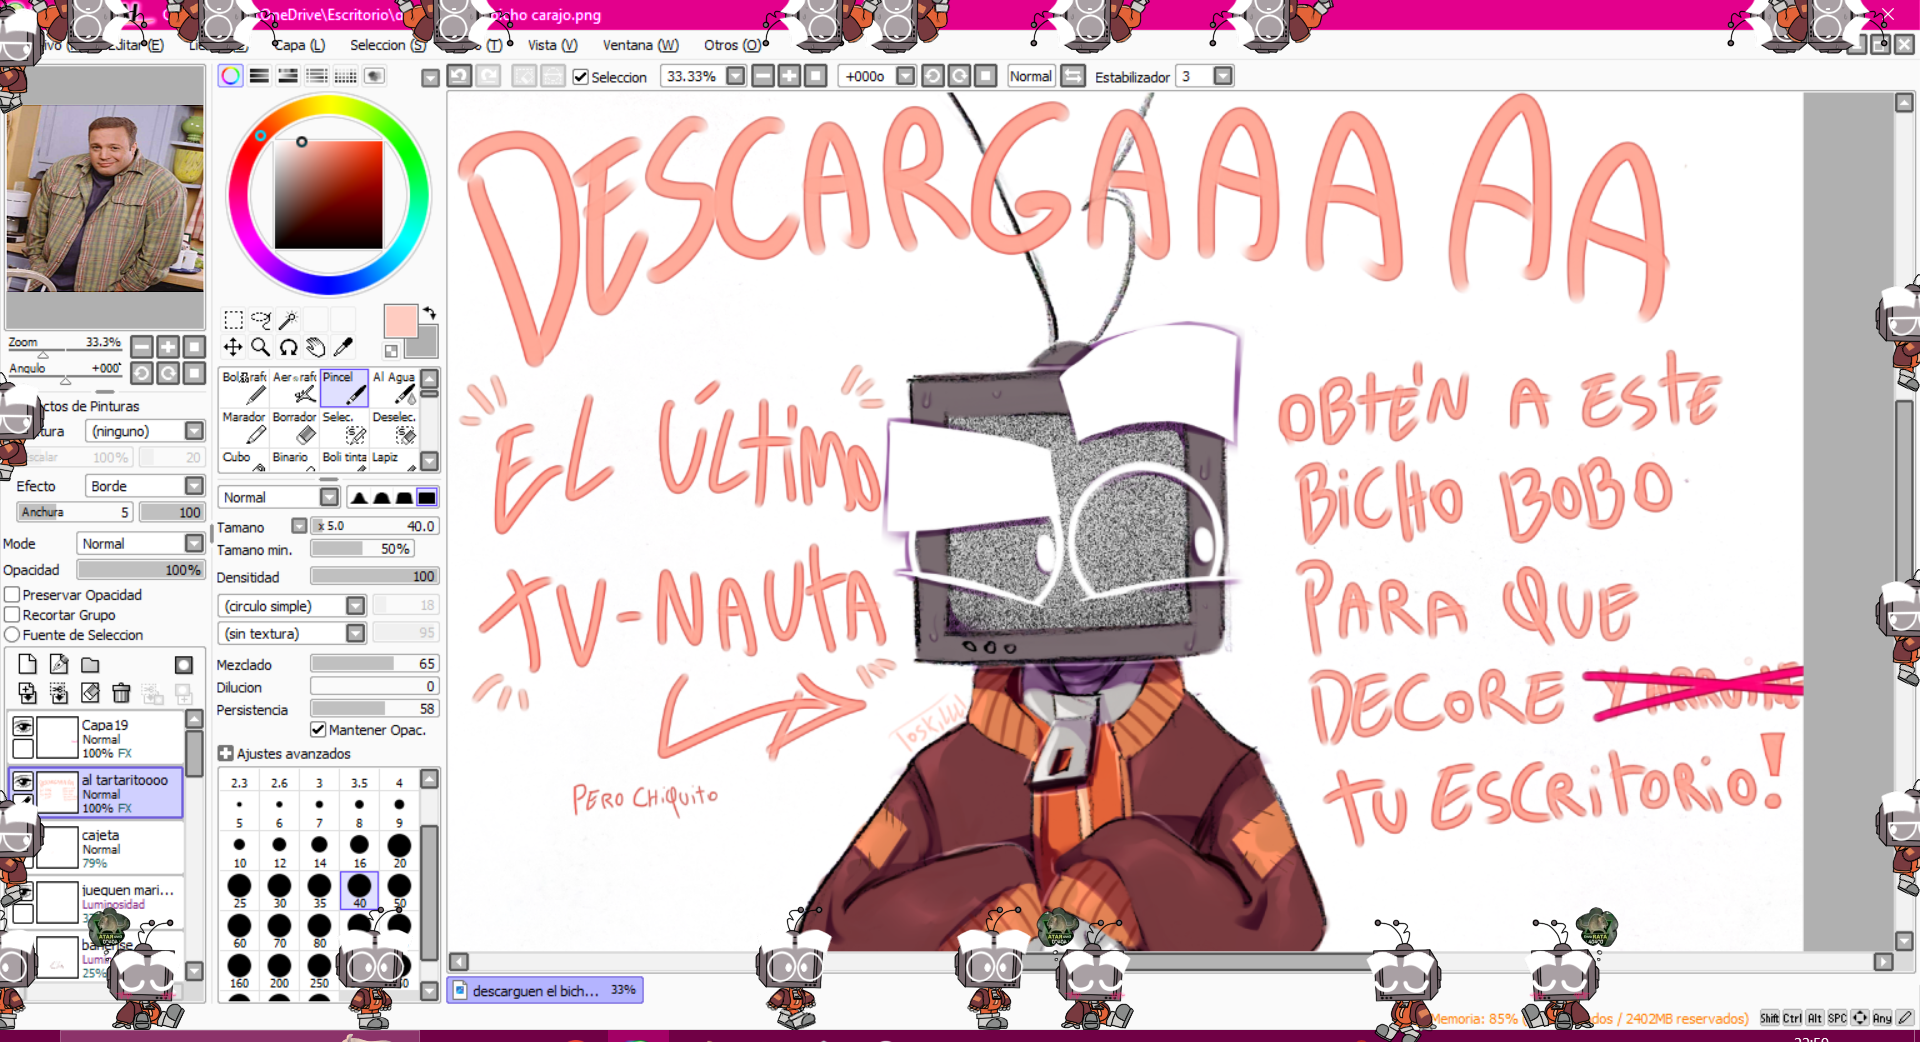The height and width of the screenshot is (1042, 1920).
Task: Select Fuente de Seleccion option
Action: (x=13, y=635)
